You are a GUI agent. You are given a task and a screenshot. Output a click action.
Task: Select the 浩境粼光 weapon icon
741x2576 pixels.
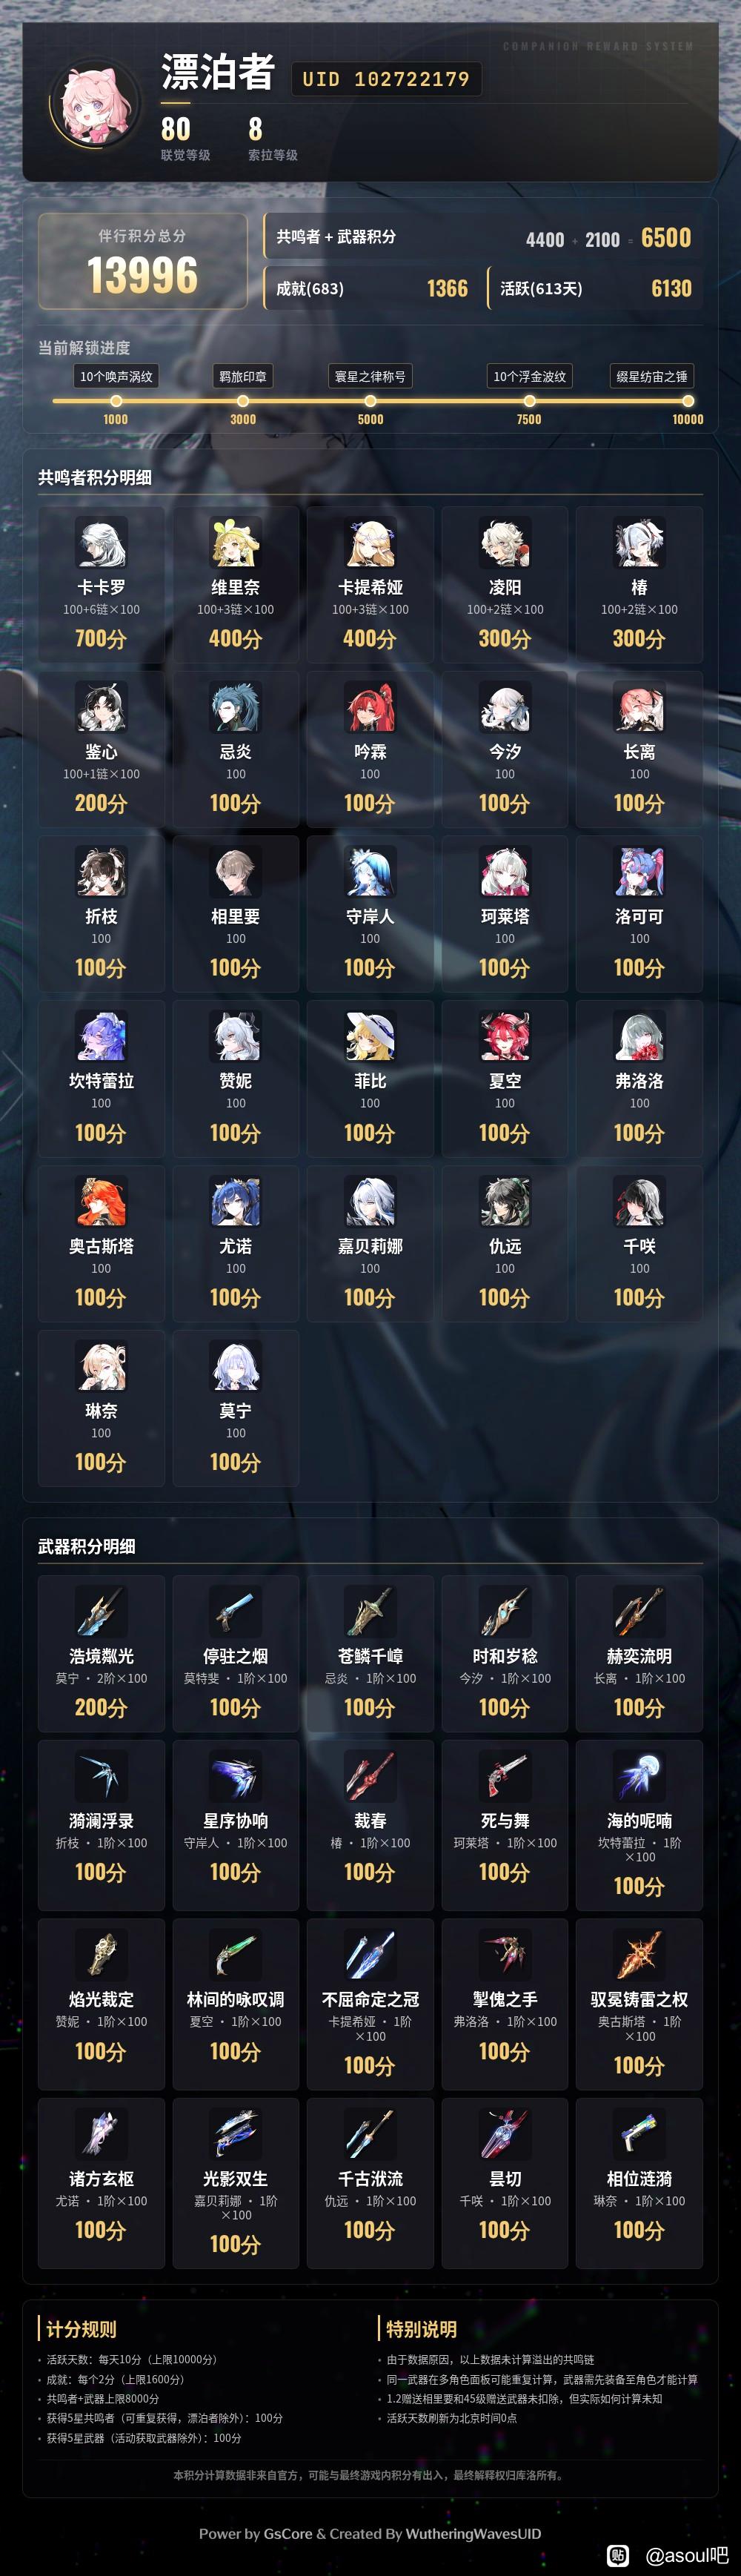point(101,1612)
